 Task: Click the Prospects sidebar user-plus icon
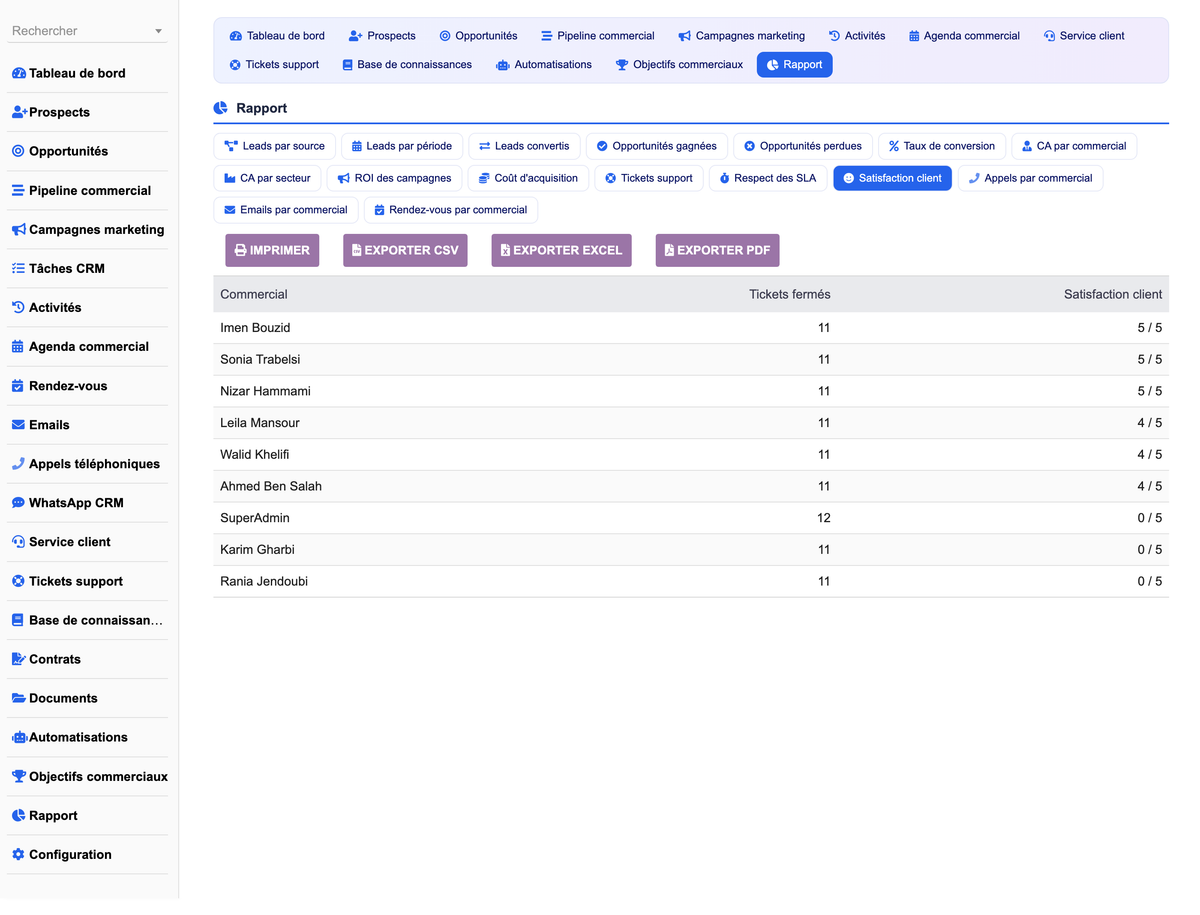(x=19, y=113)
